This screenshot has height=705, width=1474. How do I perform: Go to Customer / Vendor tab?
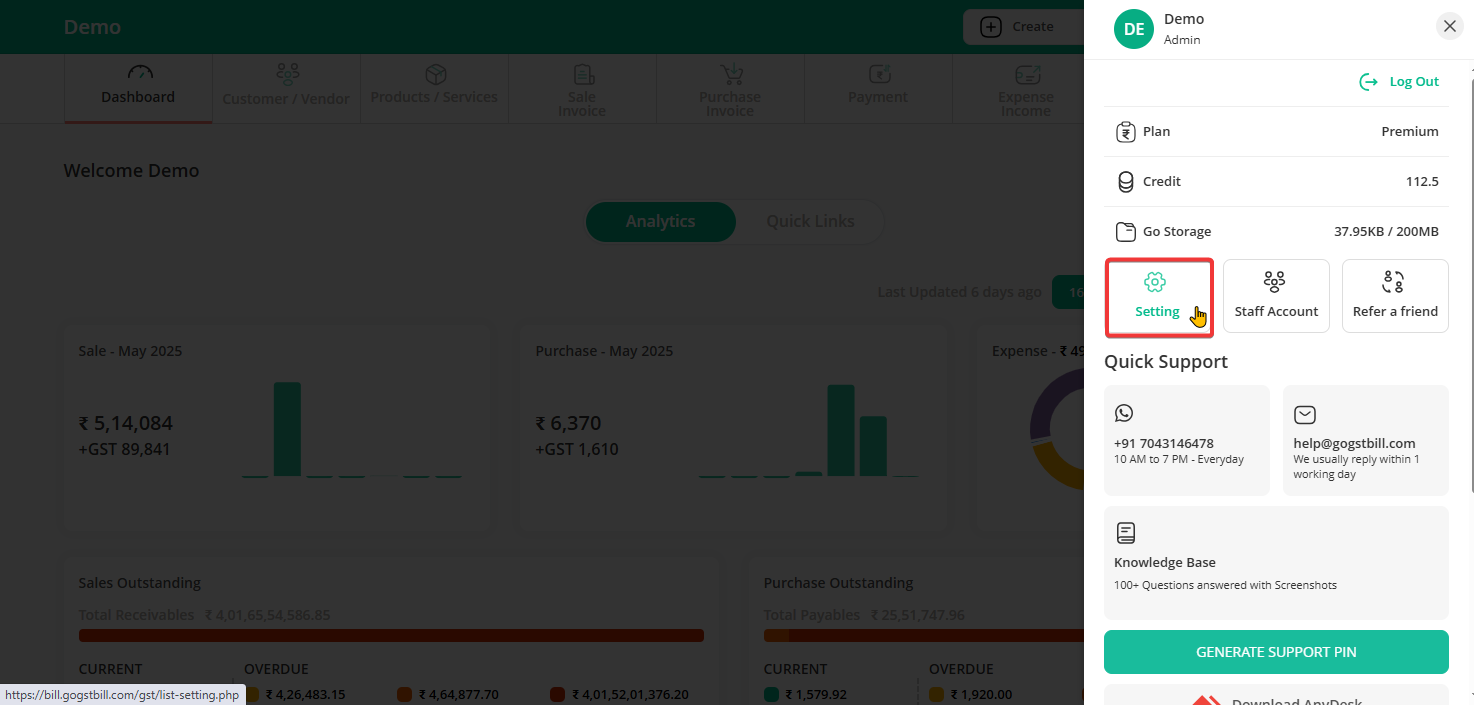pyautogui.click(x=286, y=88)
